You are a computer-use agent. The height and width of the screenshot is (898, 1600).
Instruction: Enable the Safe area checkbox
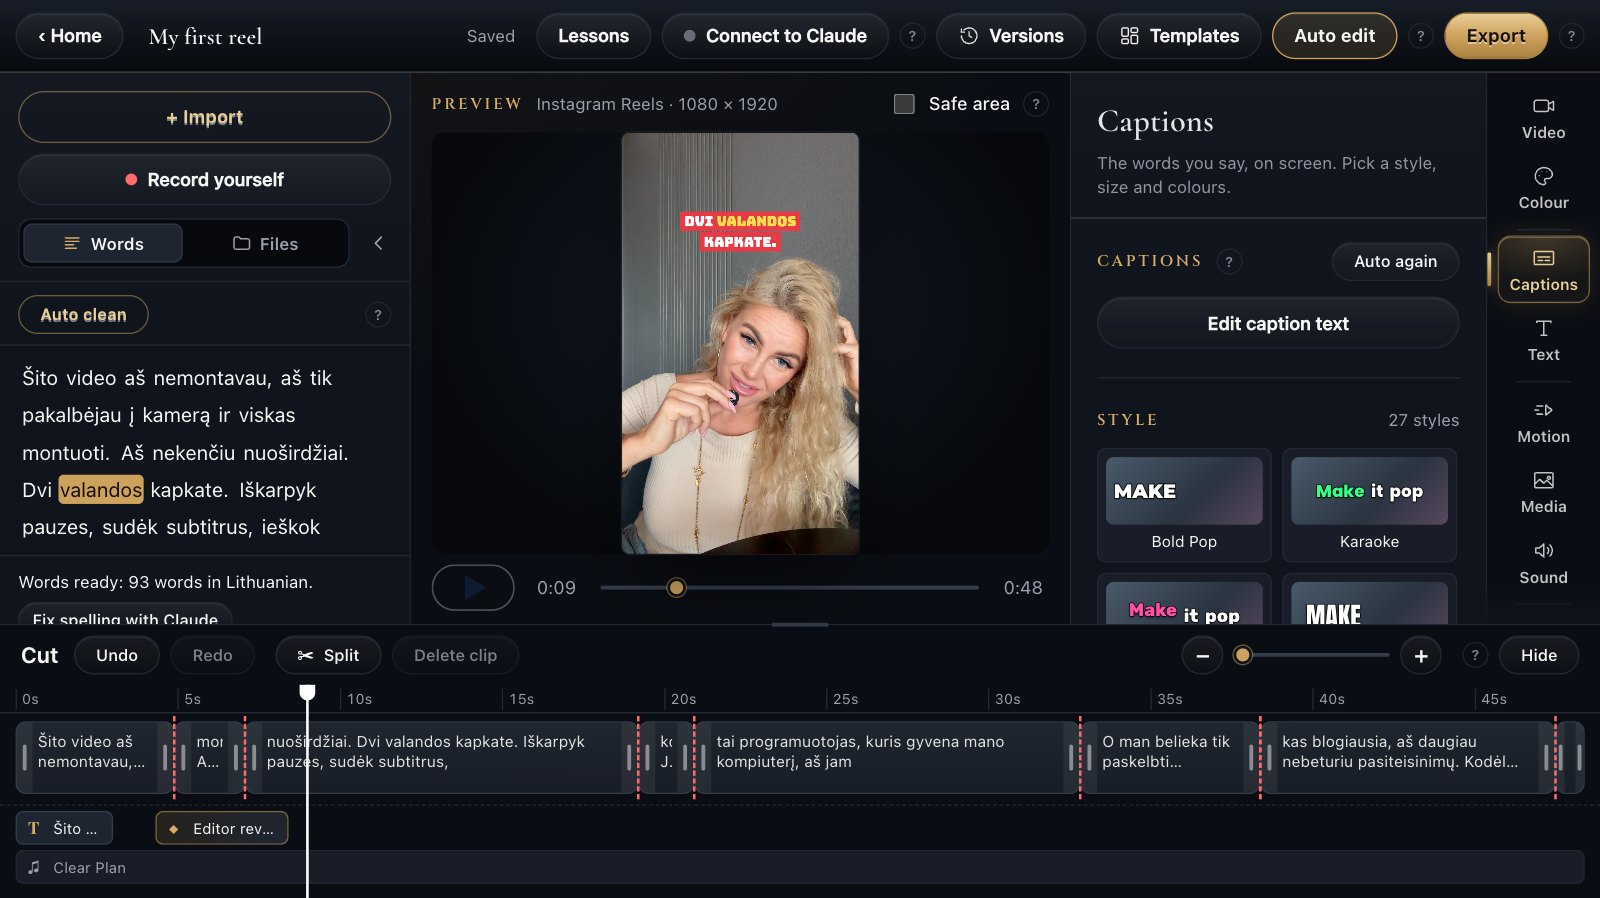pyautogui.click(x=904, y=104)
